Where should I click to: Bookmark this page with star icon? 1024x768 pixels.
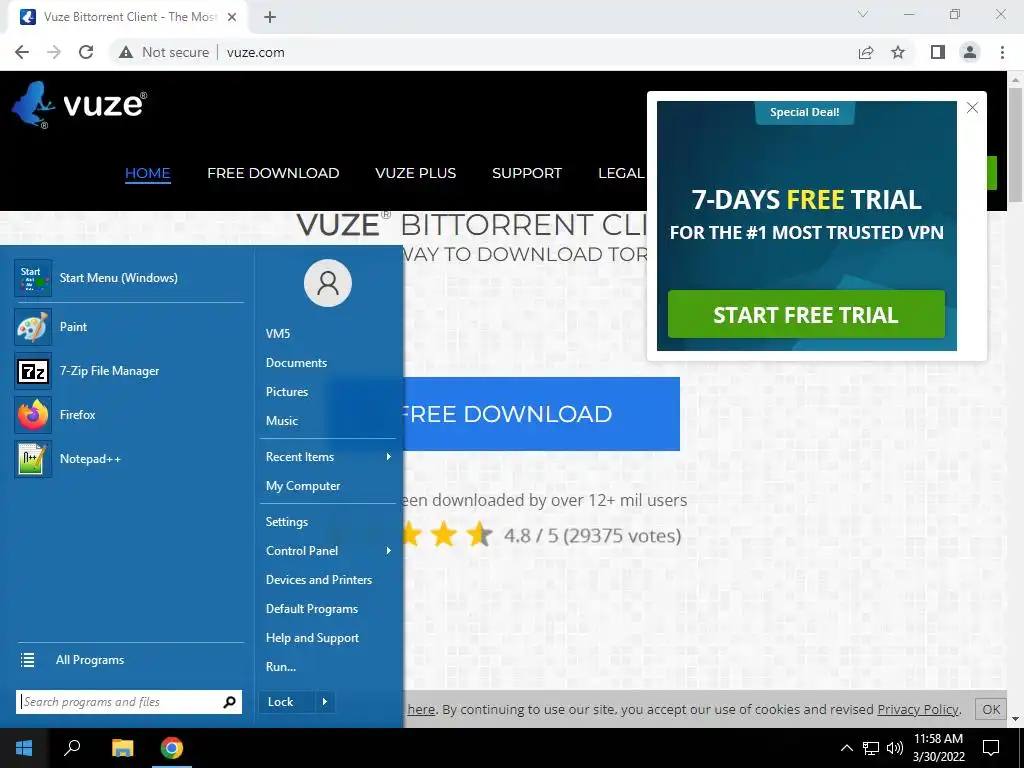[899, 52]
